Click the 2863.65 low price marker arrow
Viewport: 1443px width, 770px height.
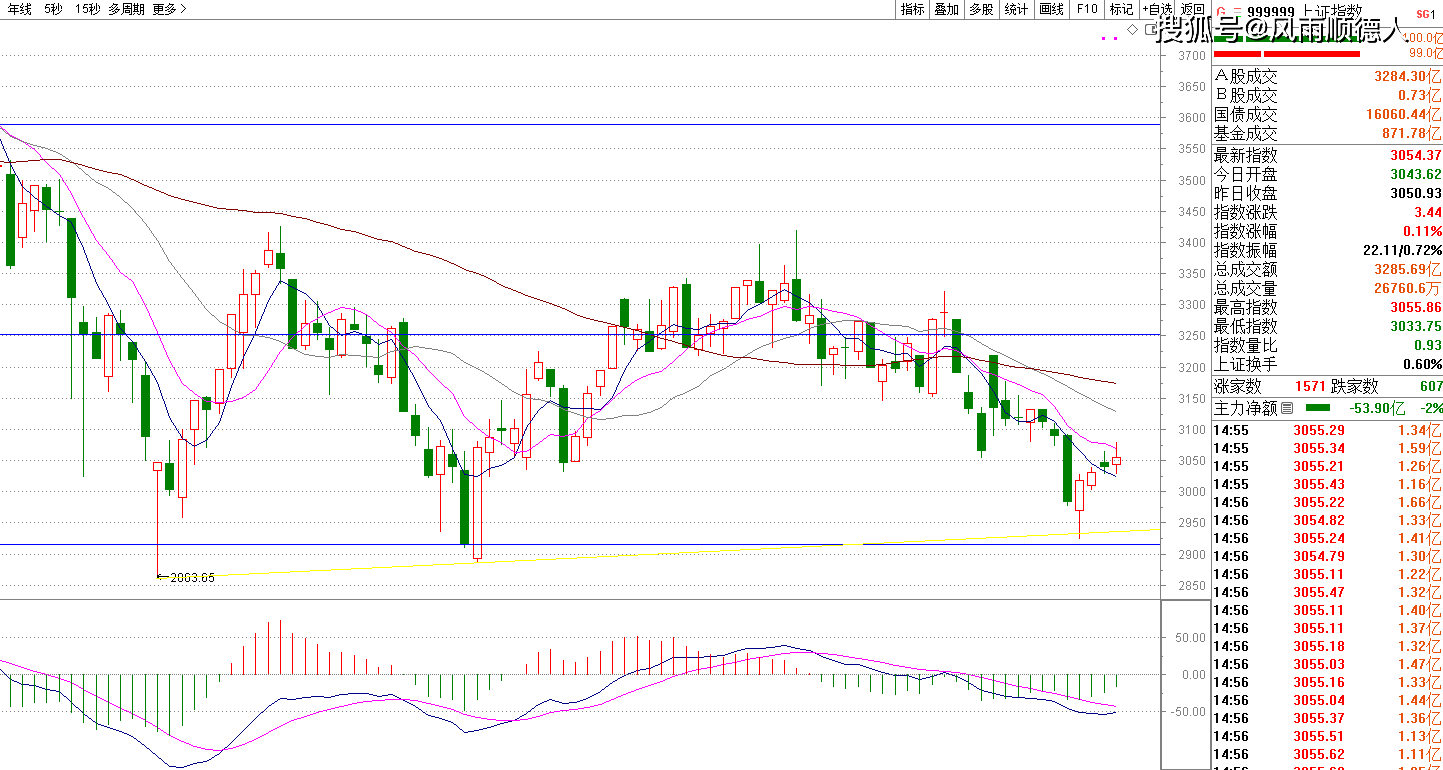pyautogui.click(x=161, y=577)
